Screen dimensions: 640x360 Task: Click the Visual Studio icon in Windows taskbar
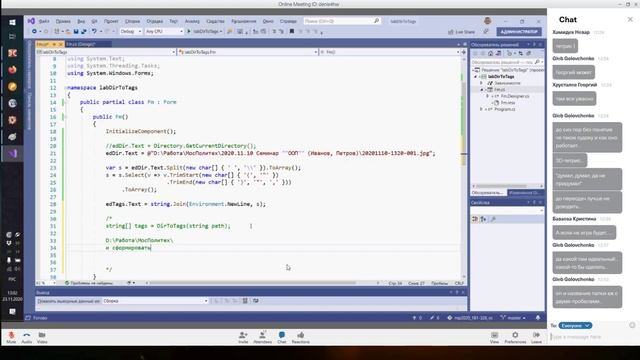click(12, 153)
